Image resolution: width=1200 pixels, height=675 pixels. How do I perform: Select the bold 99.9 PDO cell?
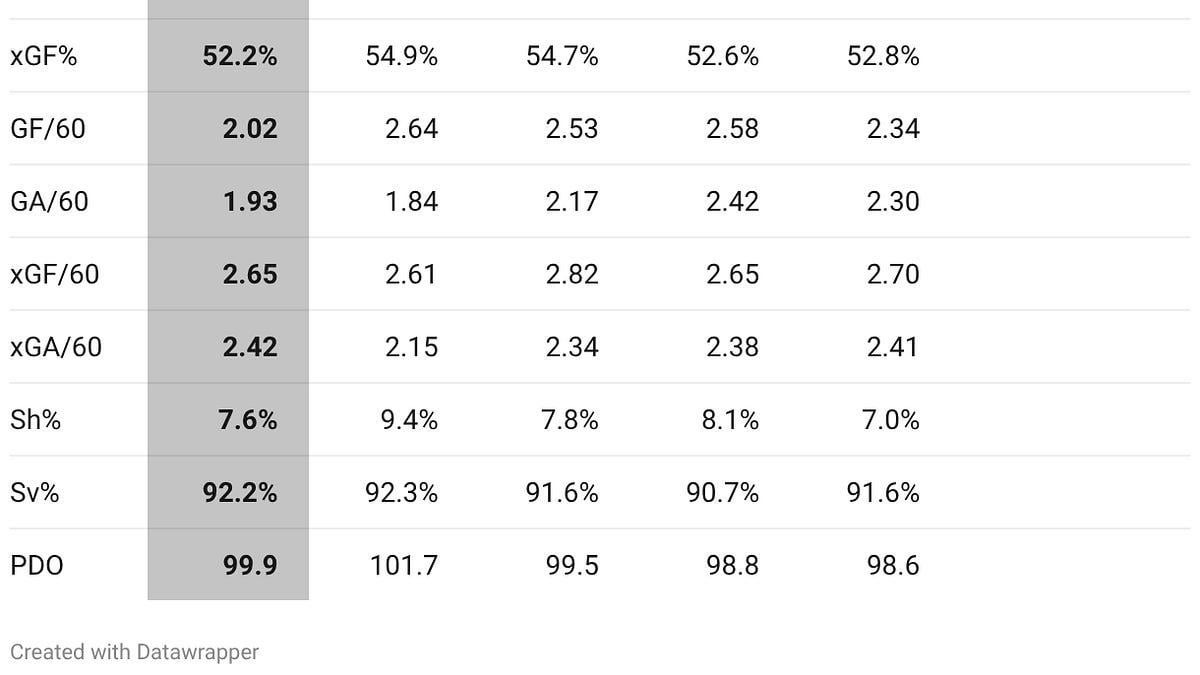[x=250, y=566]
